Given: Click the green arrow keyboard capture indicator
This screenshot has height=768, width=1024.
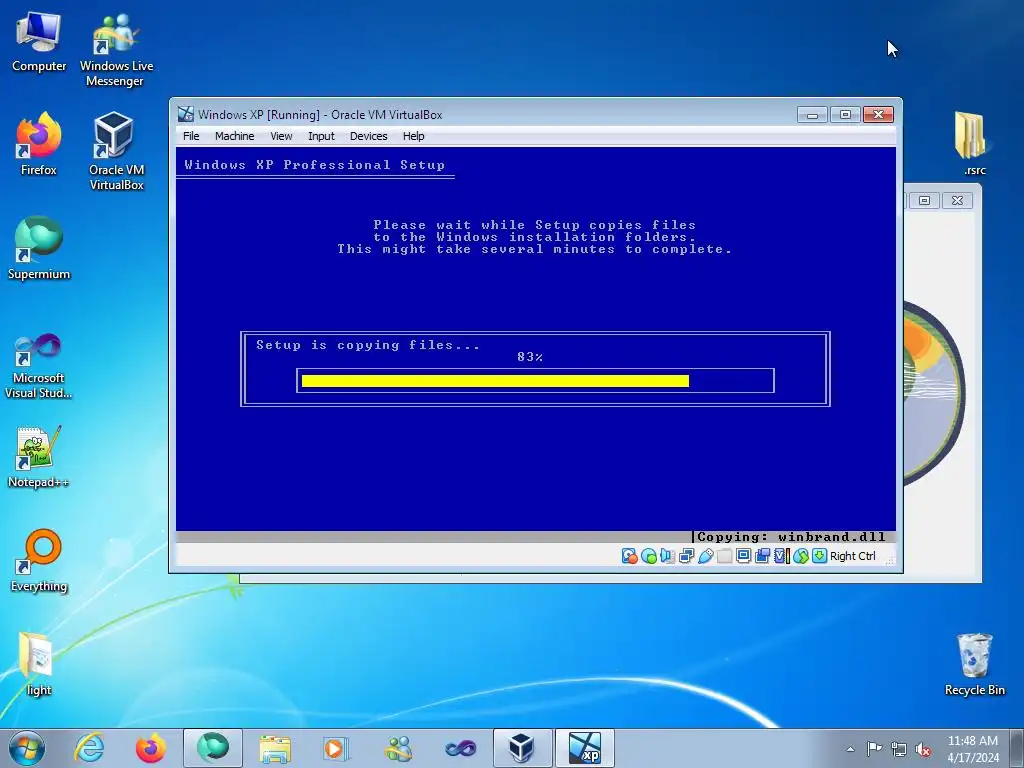Looking at the screenshot, I should point(819,556).
